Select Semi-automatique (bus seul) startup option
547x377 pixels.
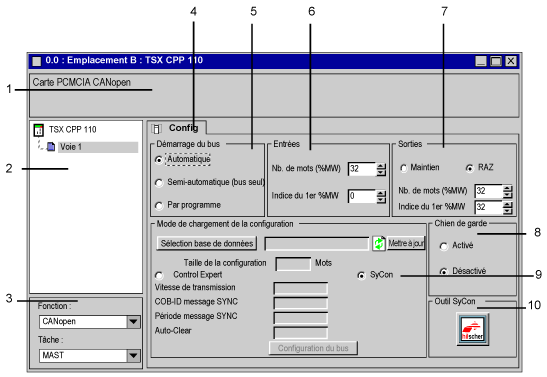(x=159, y=183)
